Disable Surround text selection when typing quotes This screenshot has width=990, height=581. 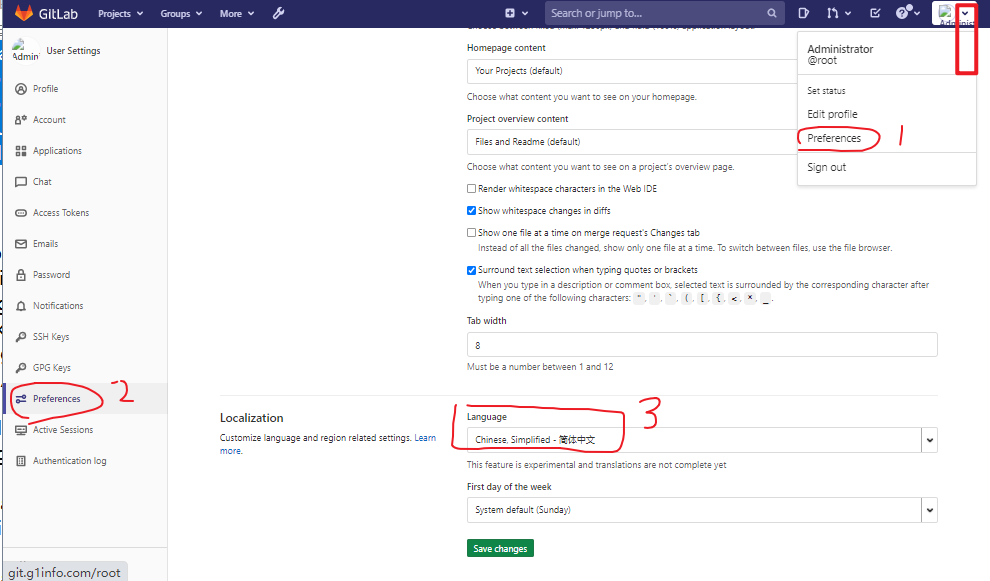pos(471,270)
